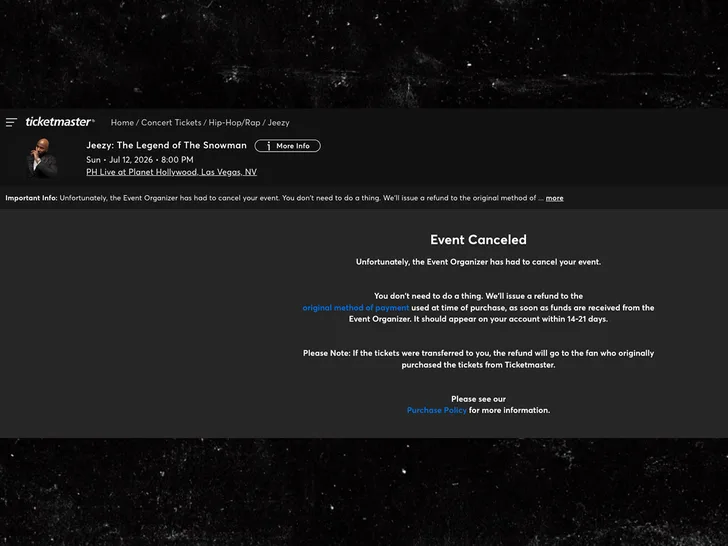Open the hamburger menu icon
This screenshot has height=546, width=728.
click(11, 122)
